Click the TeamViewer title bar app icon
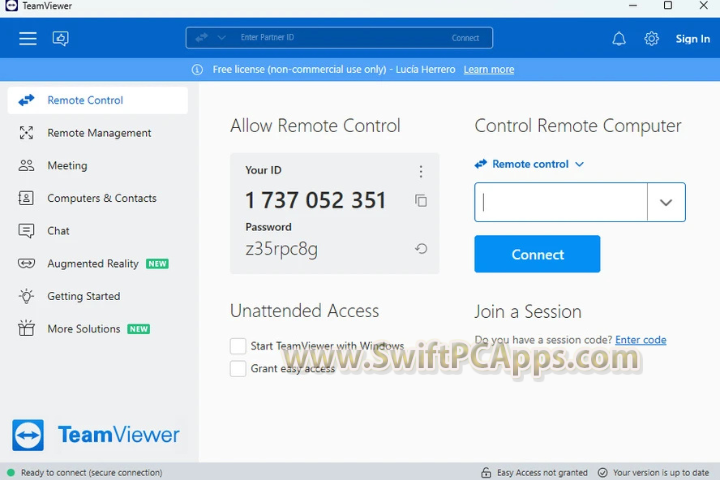 11,6
